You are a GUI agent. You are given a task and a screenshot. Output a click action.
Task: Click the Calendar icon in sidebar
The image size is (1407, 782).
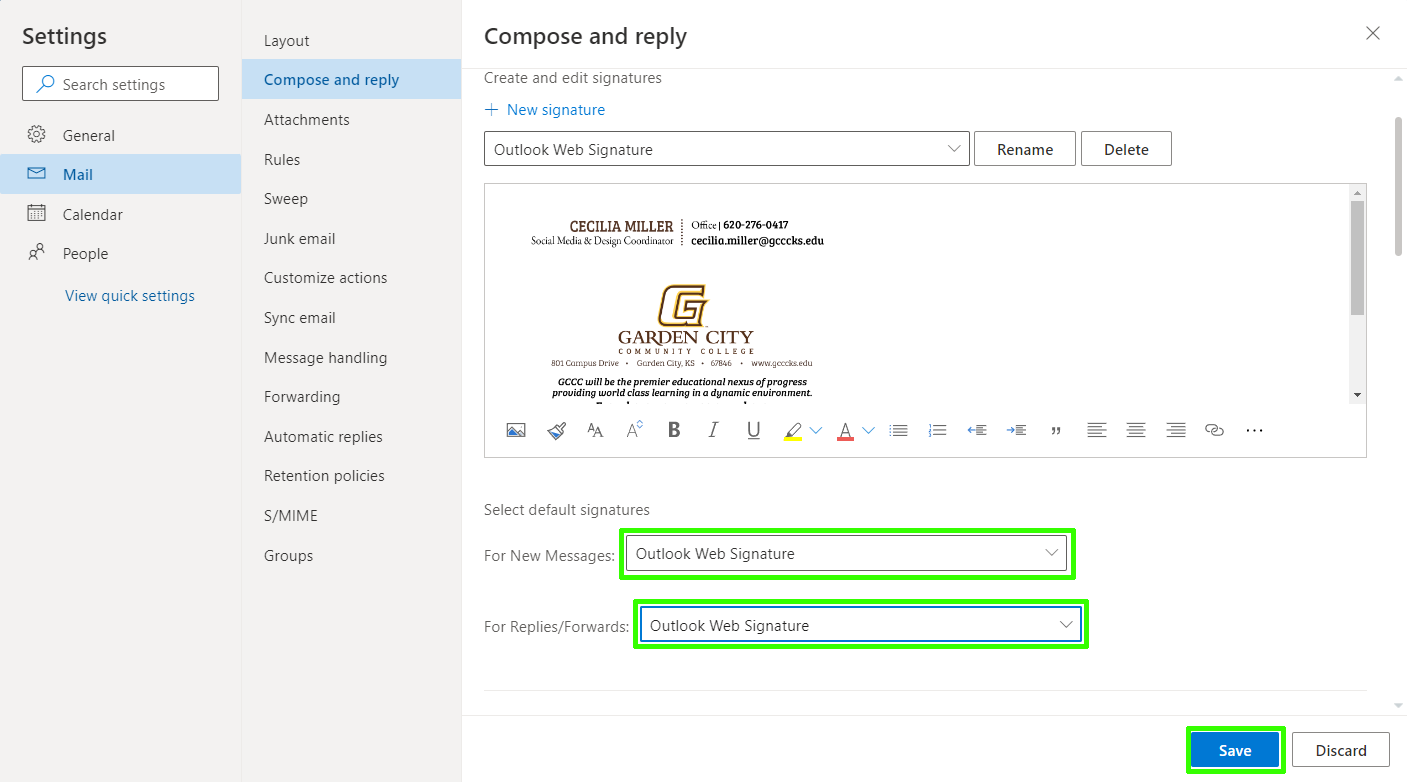37,213
